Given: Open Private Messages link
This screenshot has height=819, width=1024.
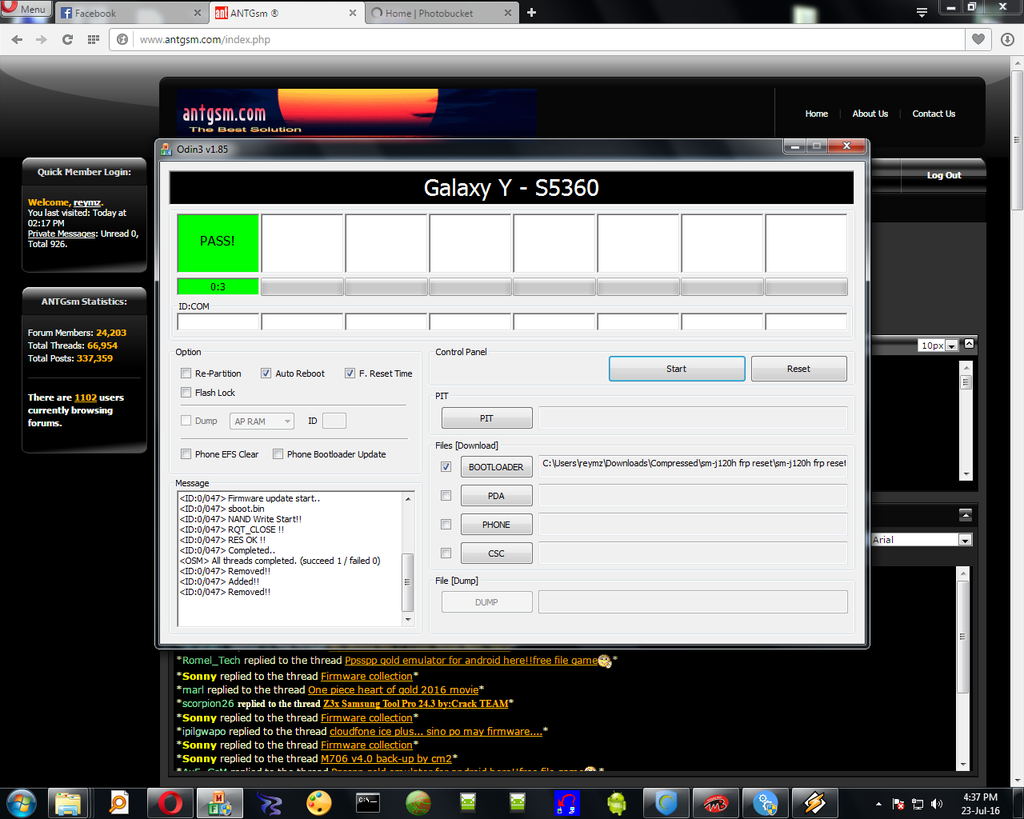Looking at the screenshot, I should [x=62, y=234].
